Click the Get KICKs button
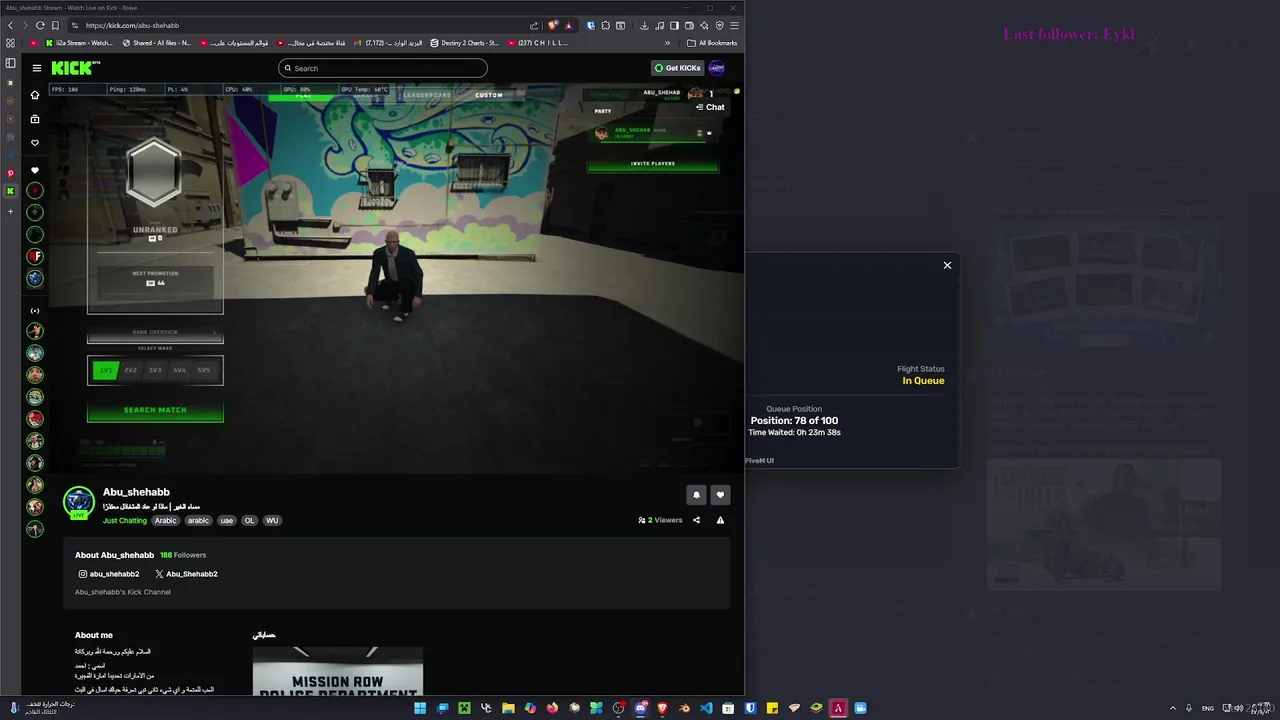The image size is (1280, 720). pos(677,68)
